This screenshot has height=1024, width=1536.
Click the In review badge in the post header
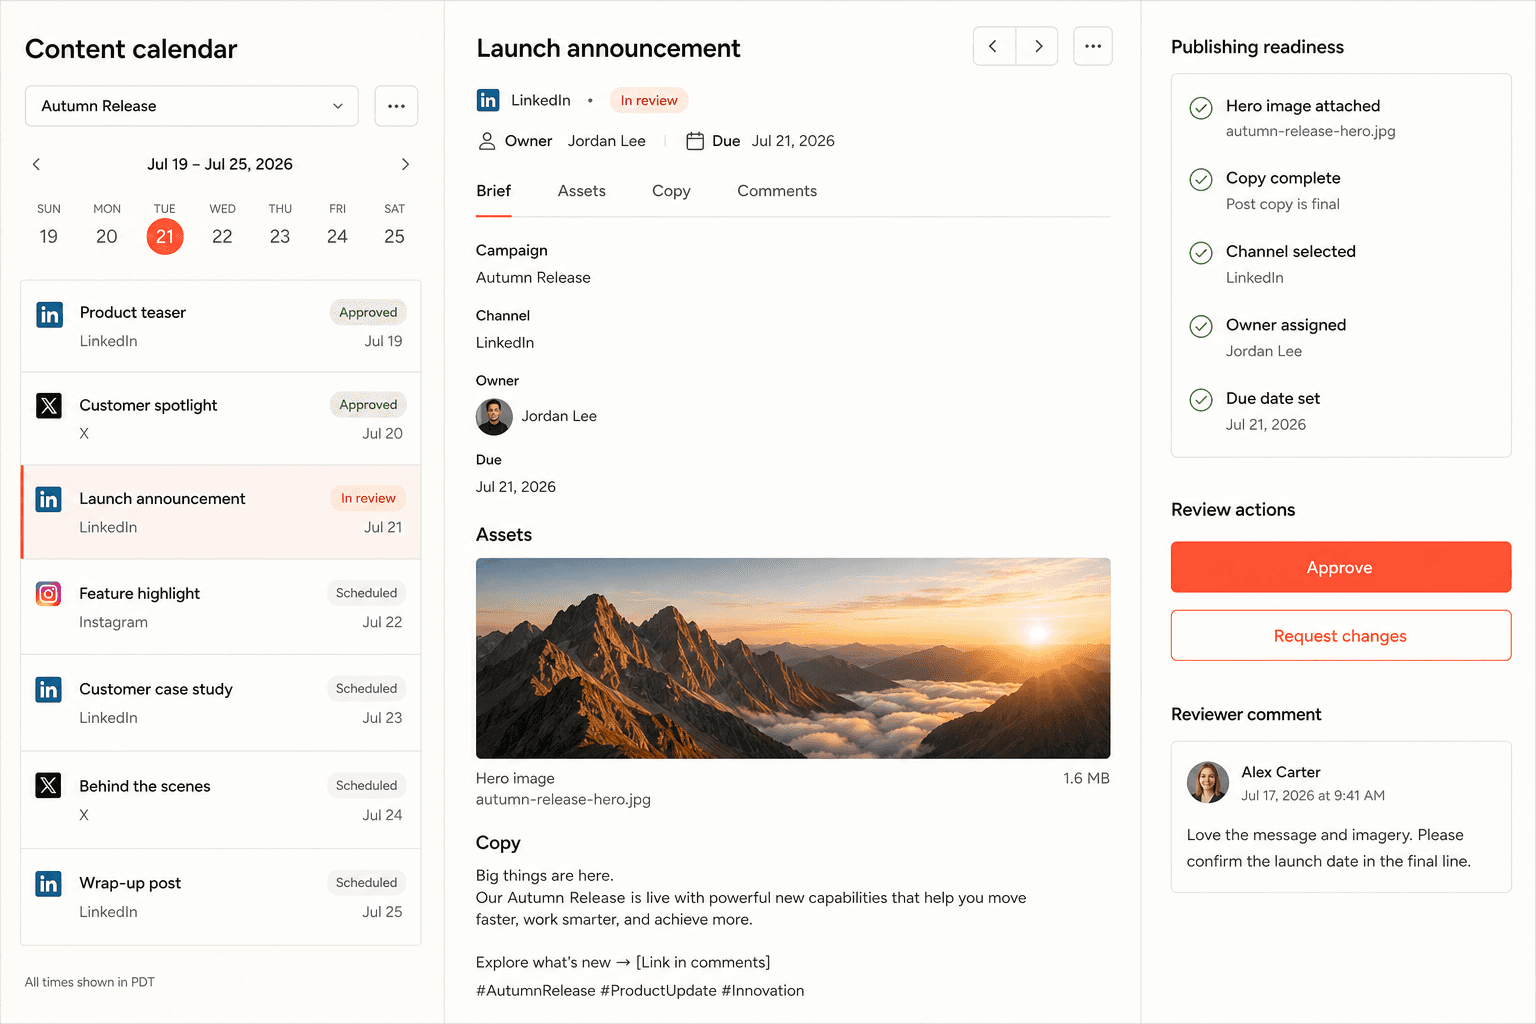click(649, 100)
